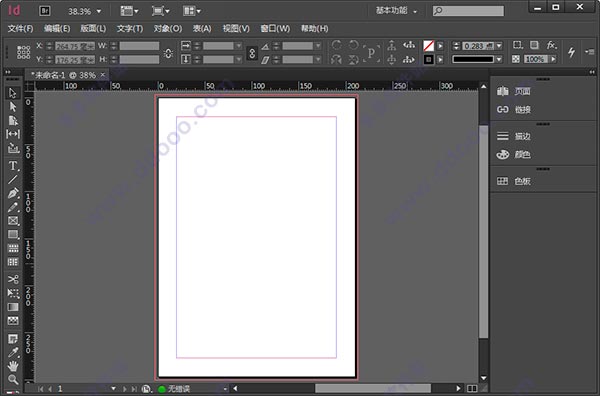600x396 pixels.
Task: Open the 文件(F) menu
Action: tap(20, 29)
